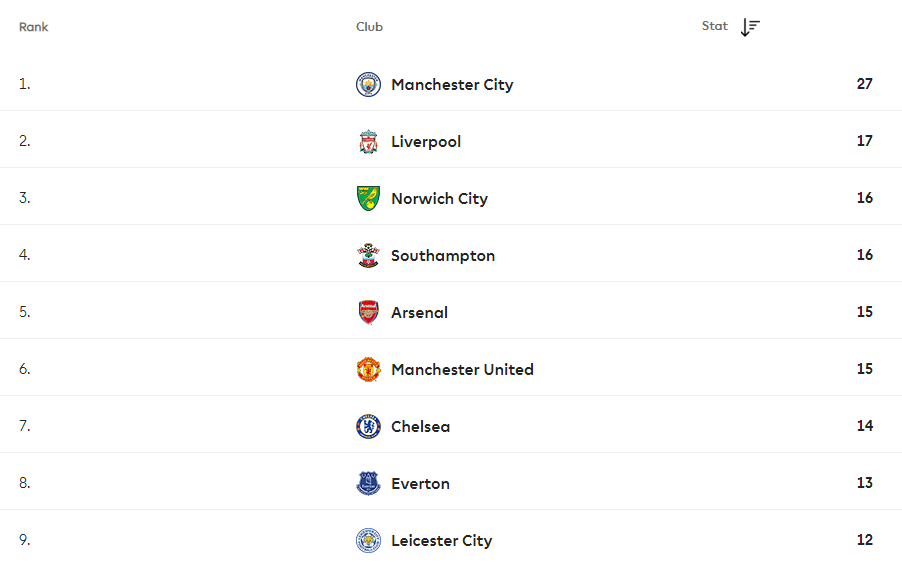Screen dimensions: 902x566
Task: Open the Liverpool club link
Action: [x=426, y=142]
